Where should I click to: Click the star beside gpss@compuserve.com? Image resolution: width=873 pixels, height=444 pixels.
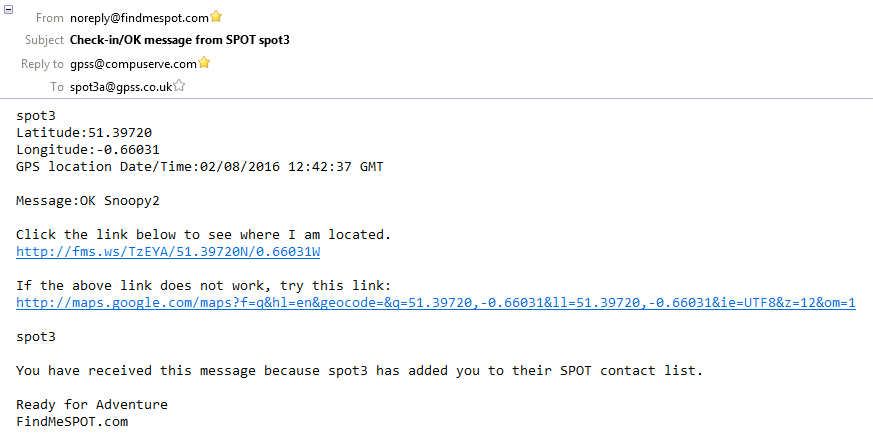pos(204,63)
